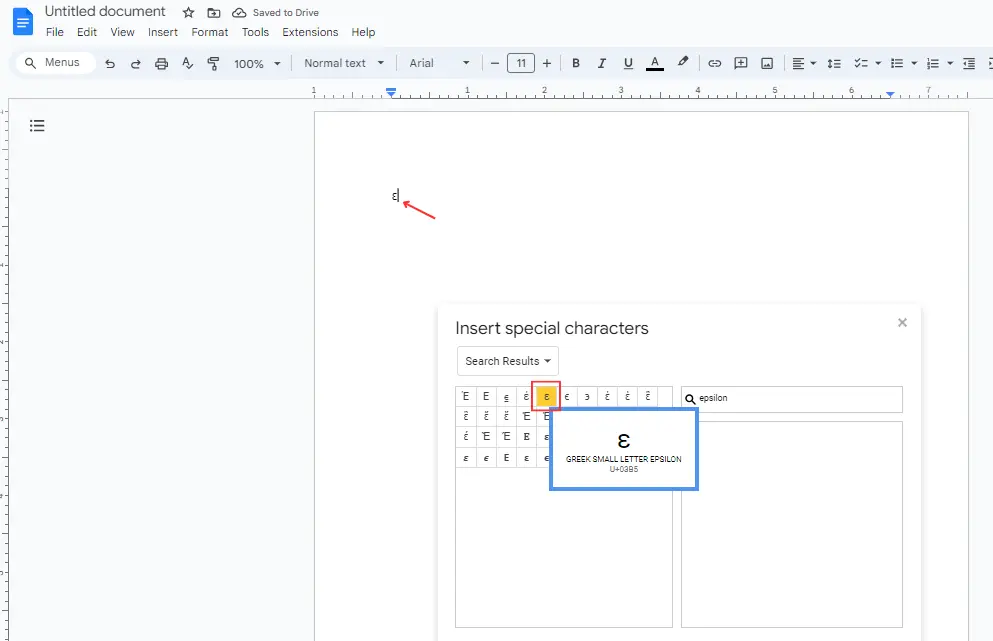Open the View menu
The width and height of the screenshot is (993, 641).
pos(122,32)
